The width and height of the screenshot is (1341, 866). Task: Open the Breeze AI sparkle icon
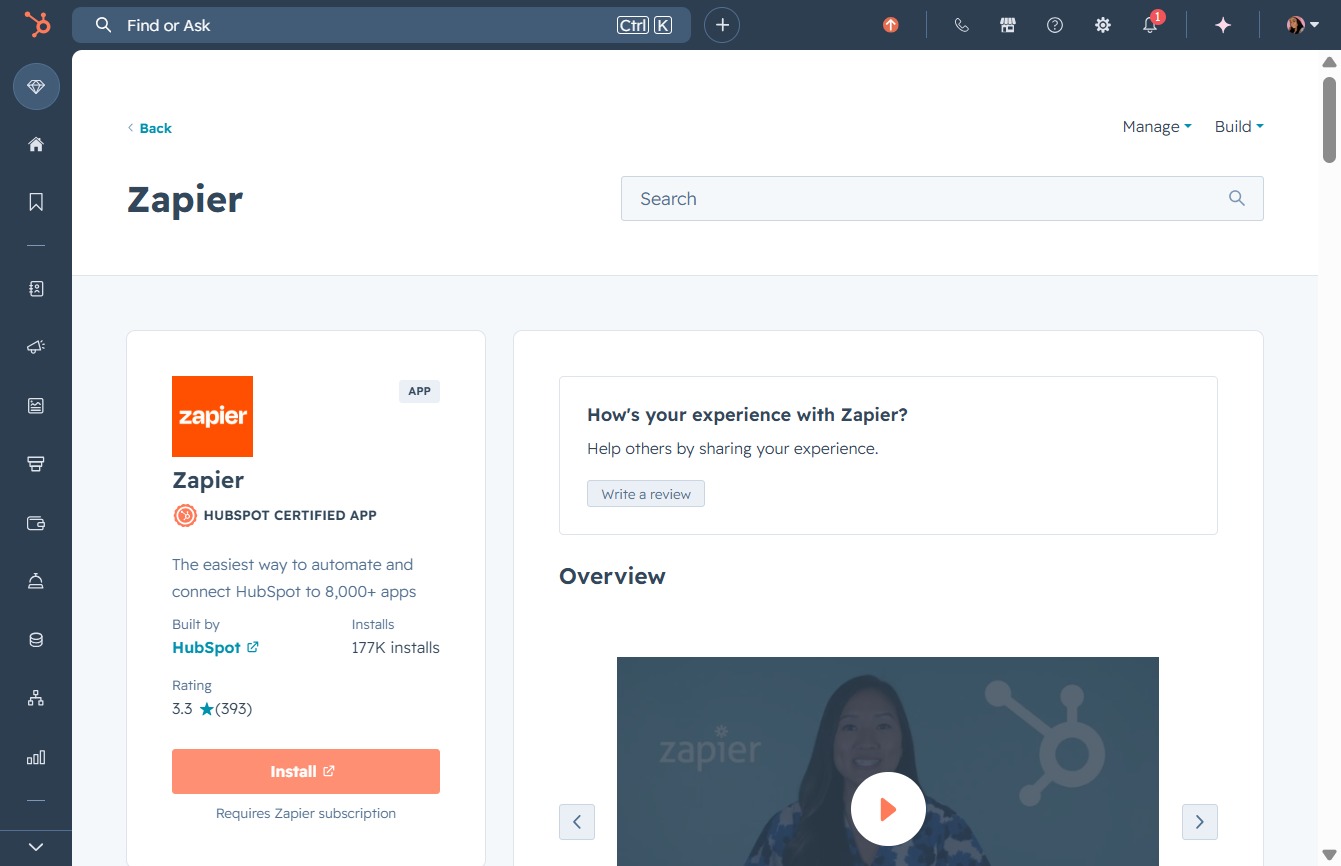tap(1223, 25)
